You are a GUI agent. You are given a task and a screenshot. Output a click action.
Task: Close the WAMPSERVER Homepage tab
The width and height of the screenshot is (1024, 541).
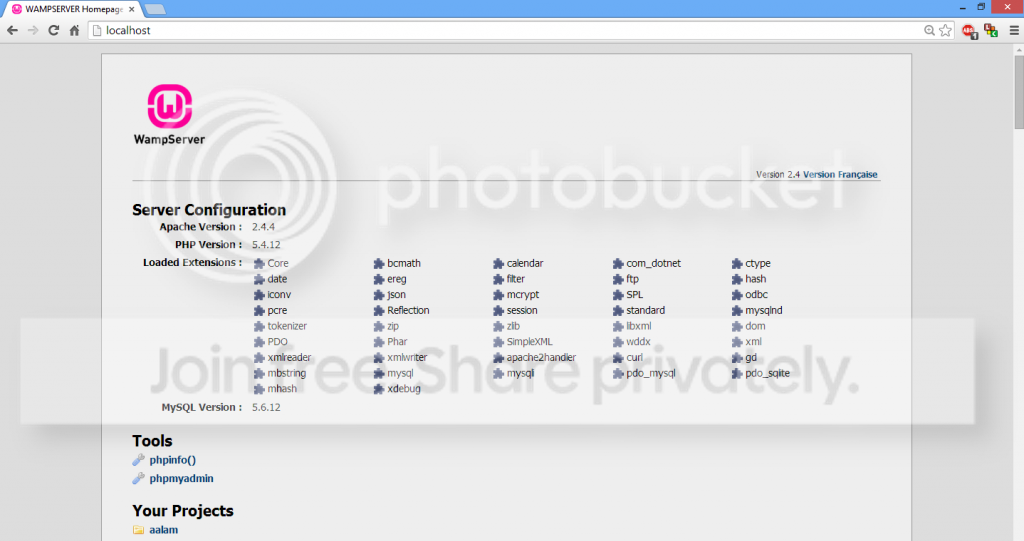tap(132, 9)
